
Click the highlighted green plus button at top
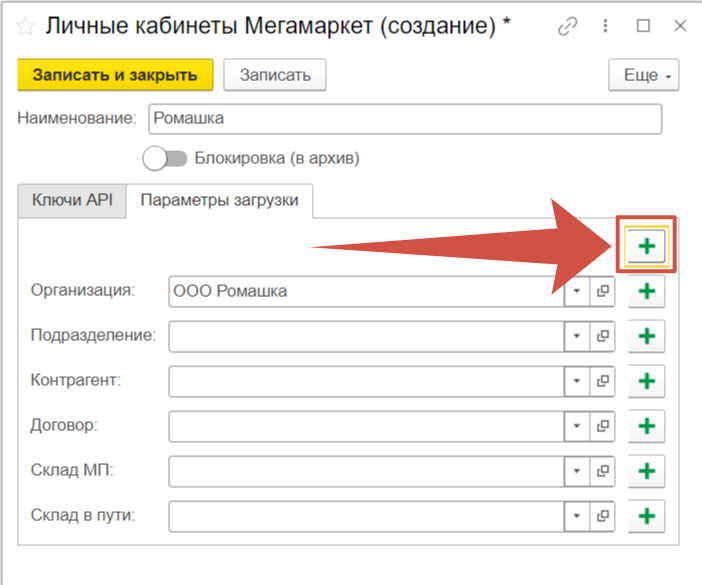[646, 245]
